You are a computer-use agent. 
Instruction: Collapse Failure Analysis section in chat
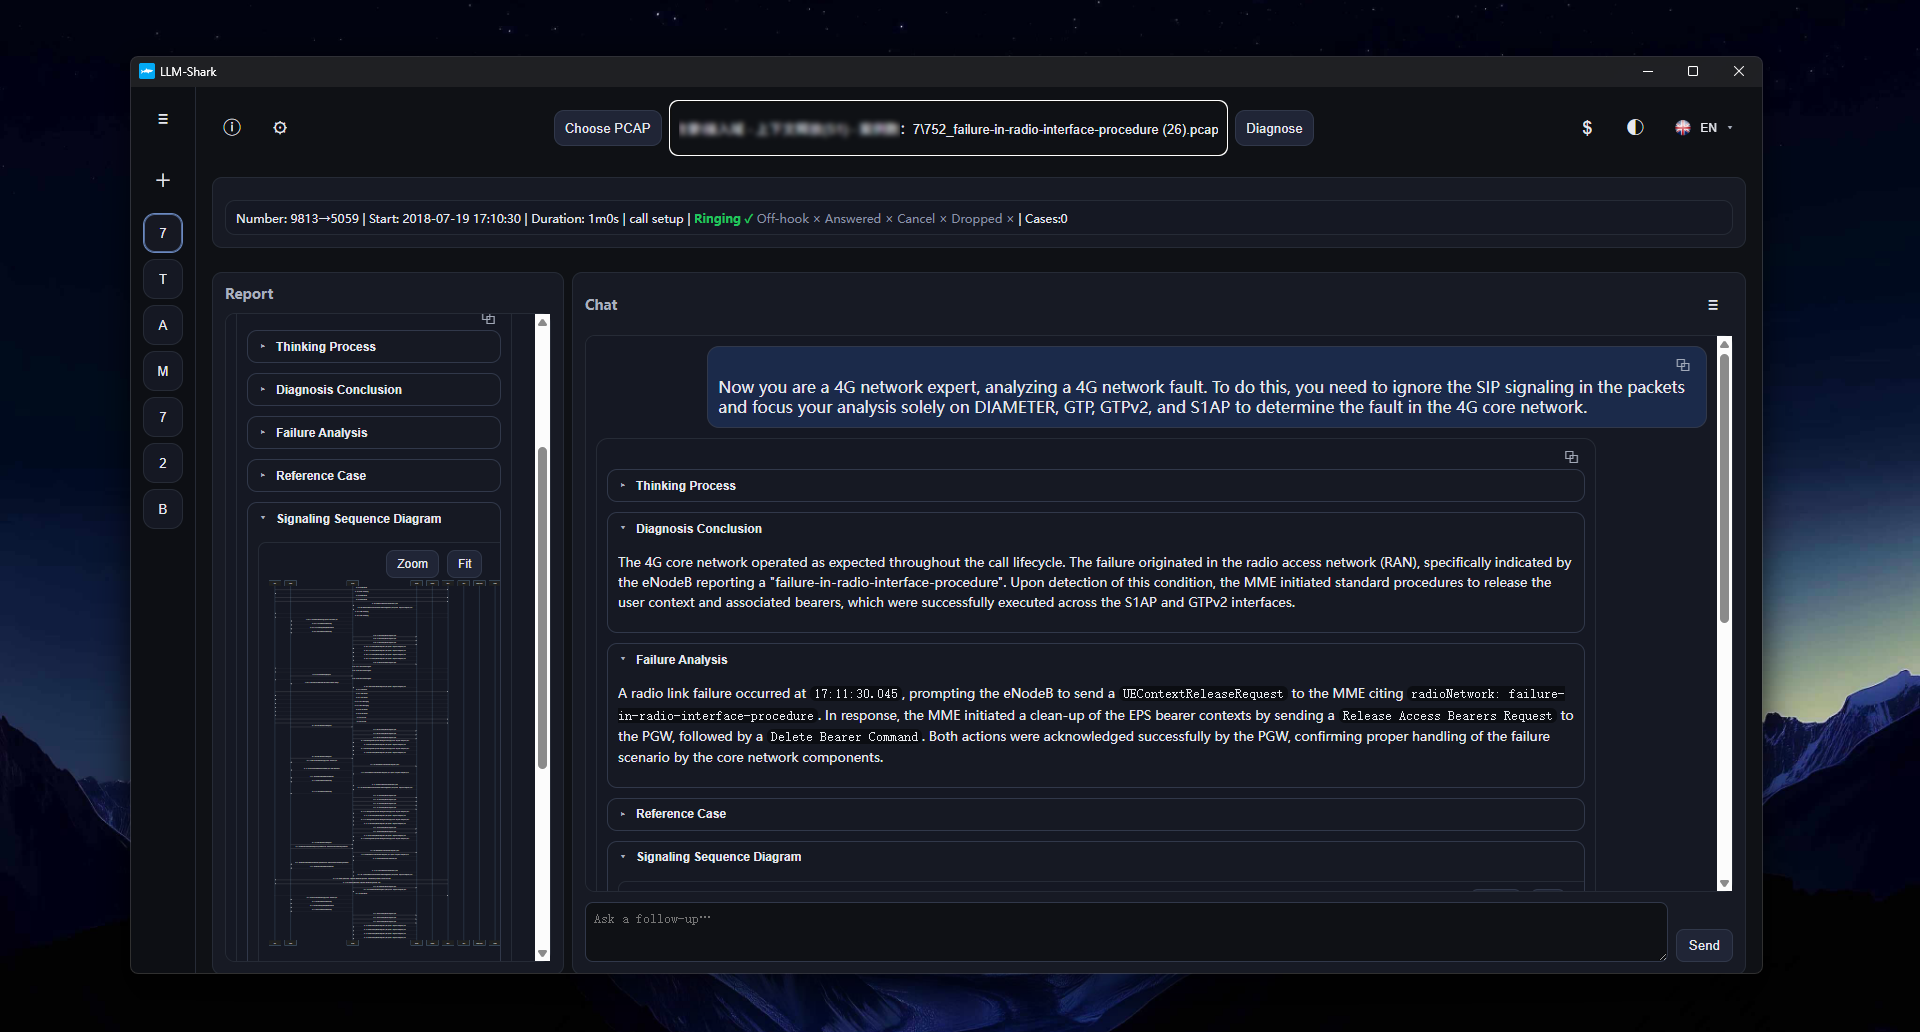coord(681,660)
